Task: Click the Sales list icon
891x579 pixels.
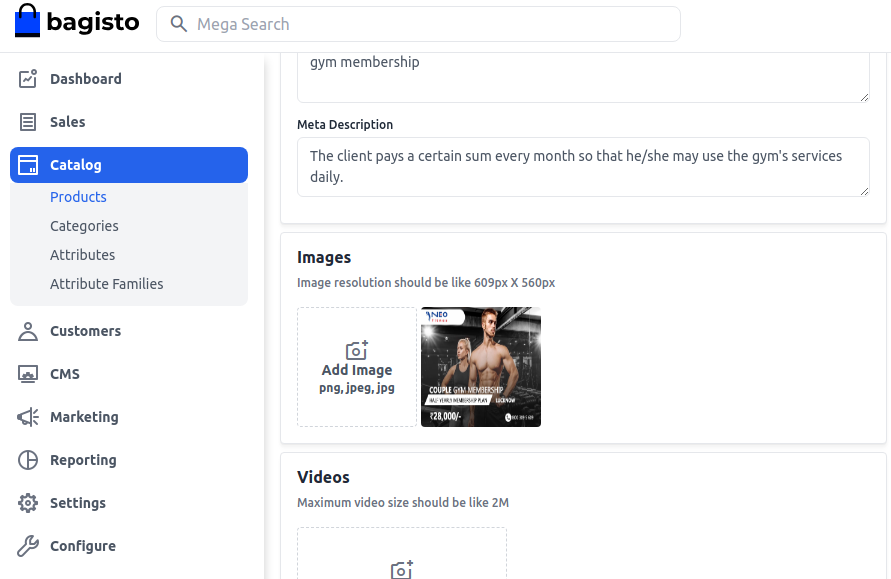Action: coord(28,122)
